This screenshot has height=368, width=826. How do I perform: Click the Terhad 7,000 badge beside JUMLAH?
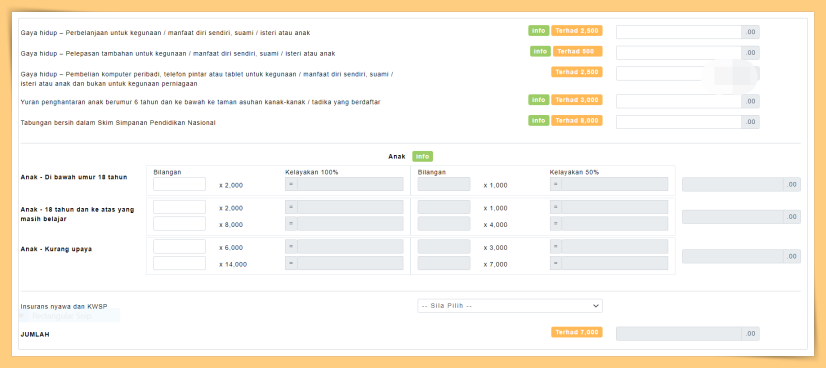point(577,332)
